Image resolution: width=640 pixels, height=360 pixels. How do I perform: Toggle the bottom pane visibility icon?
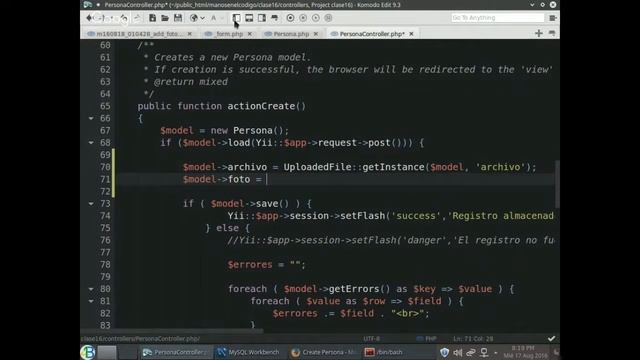point(249,18)
